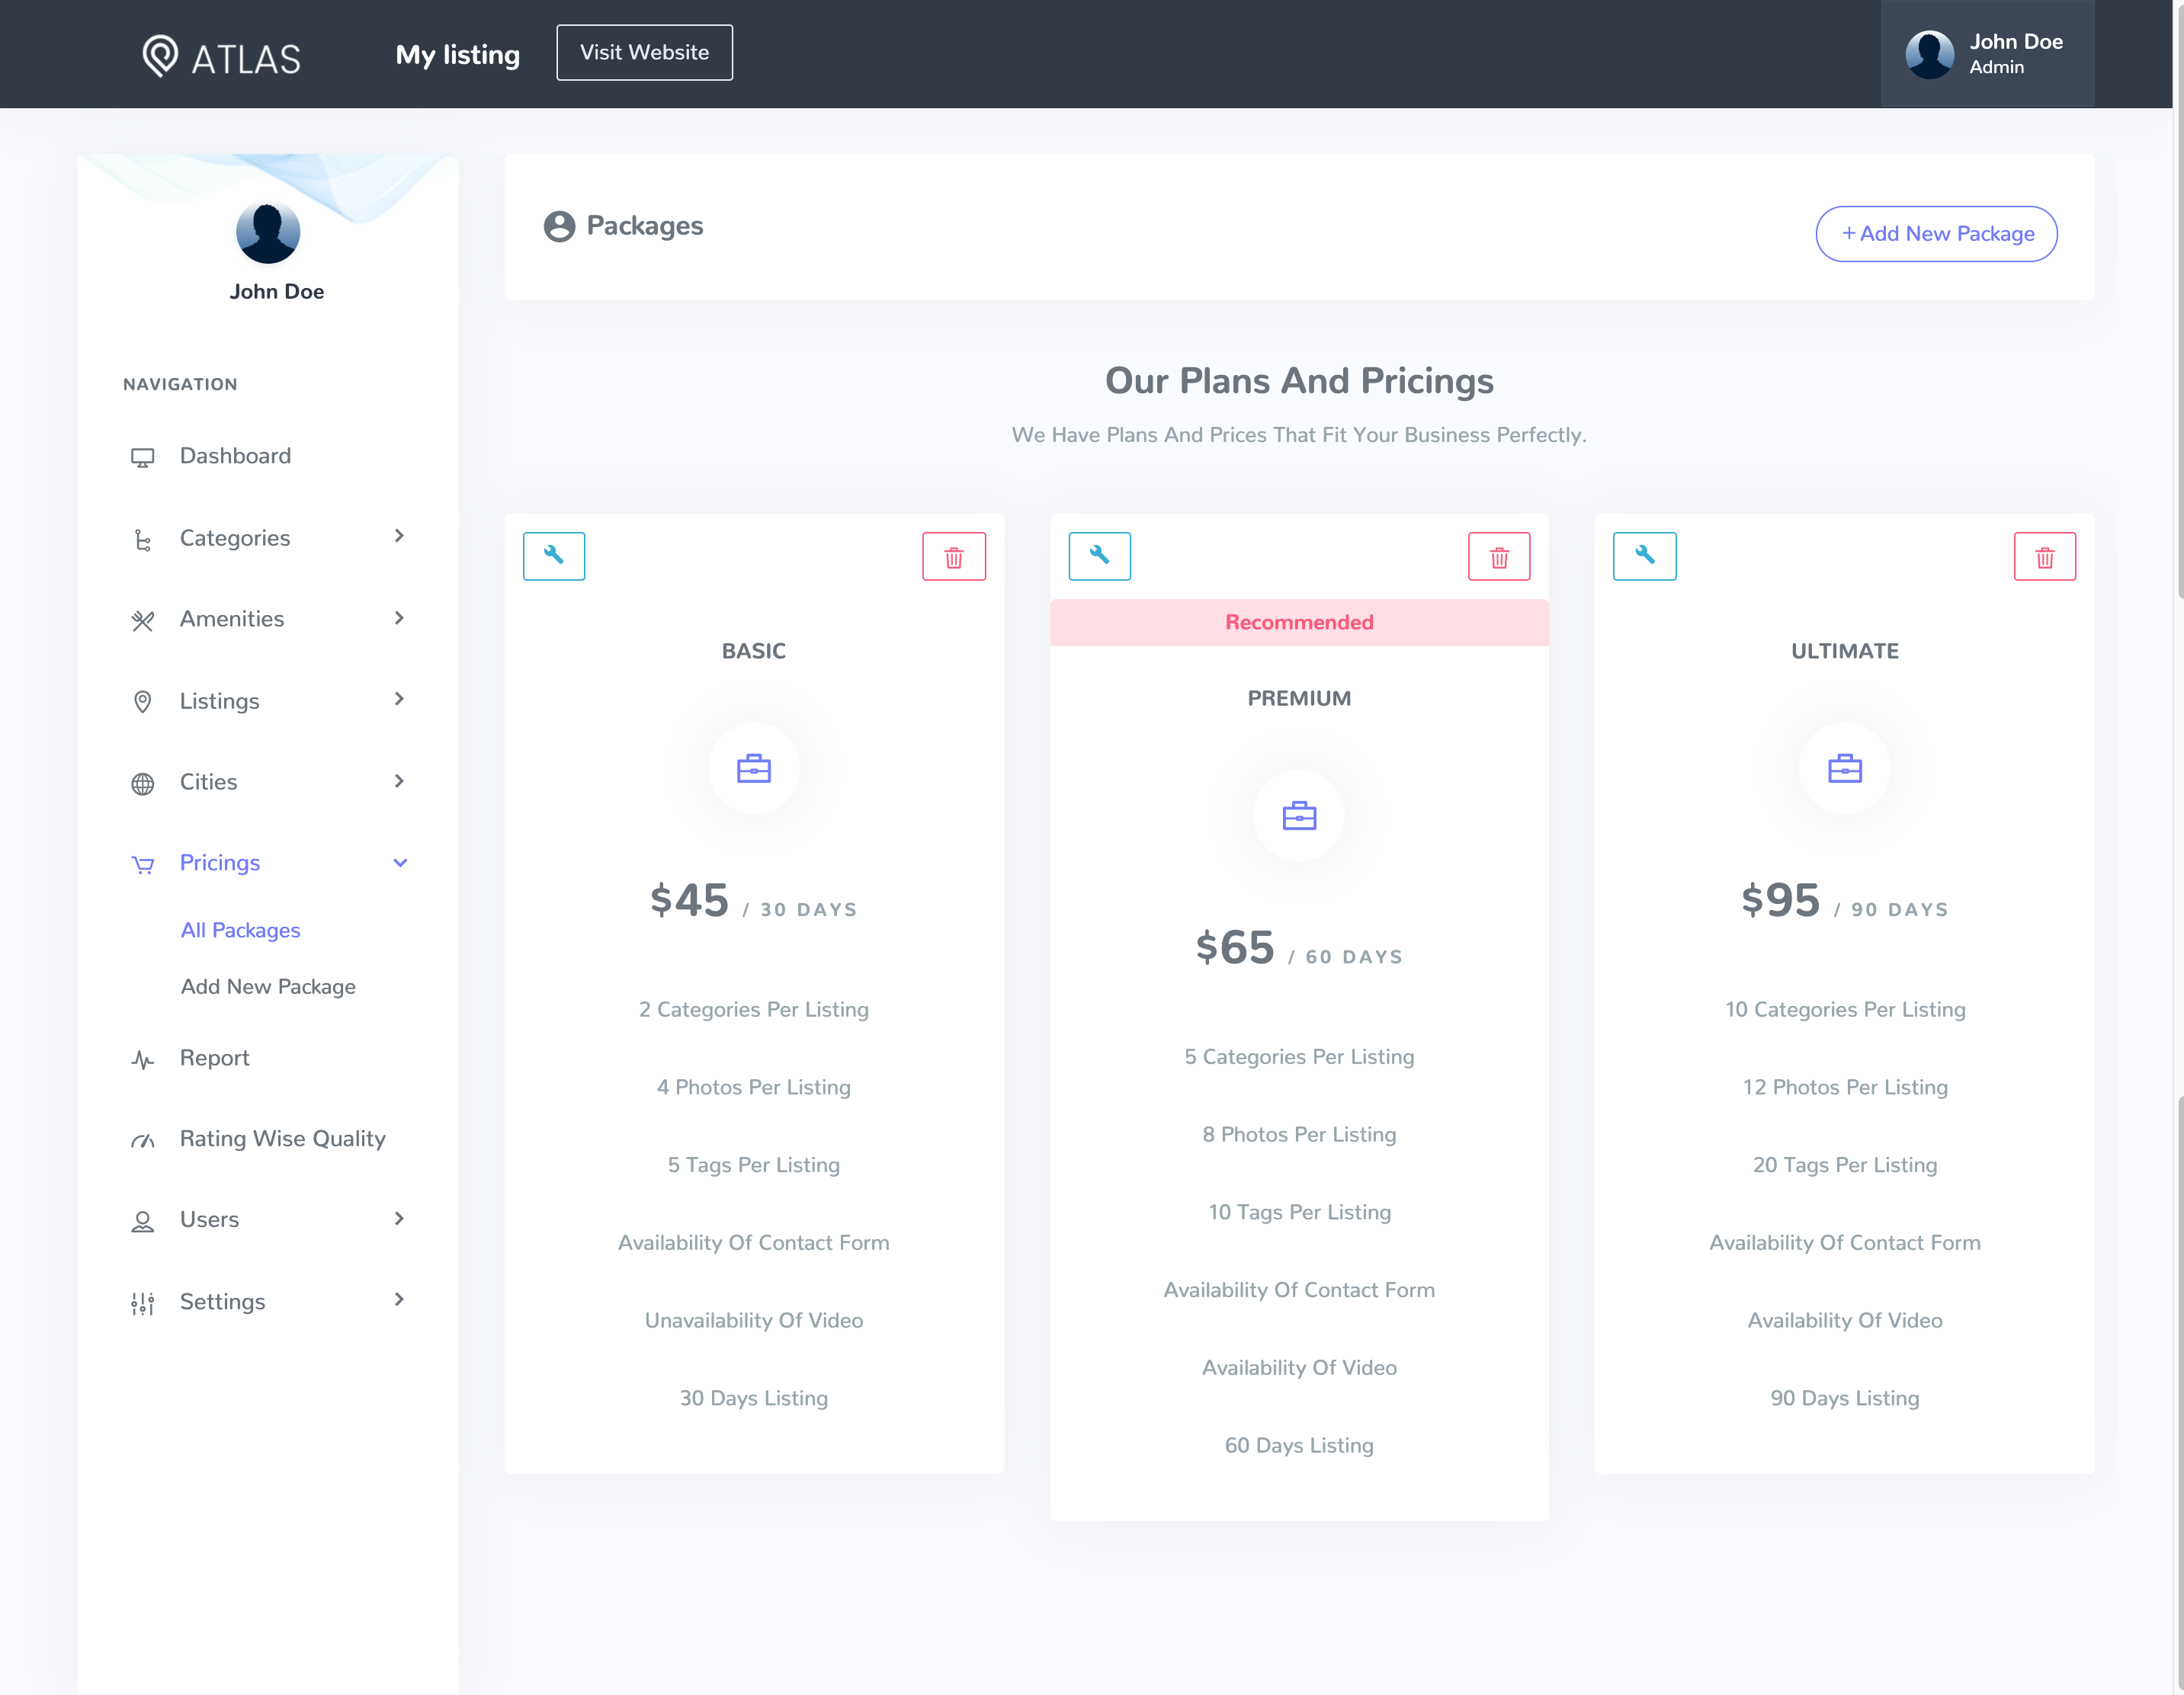
Task: Expand the Settings submenu arrow
Action: (399, 1299)
